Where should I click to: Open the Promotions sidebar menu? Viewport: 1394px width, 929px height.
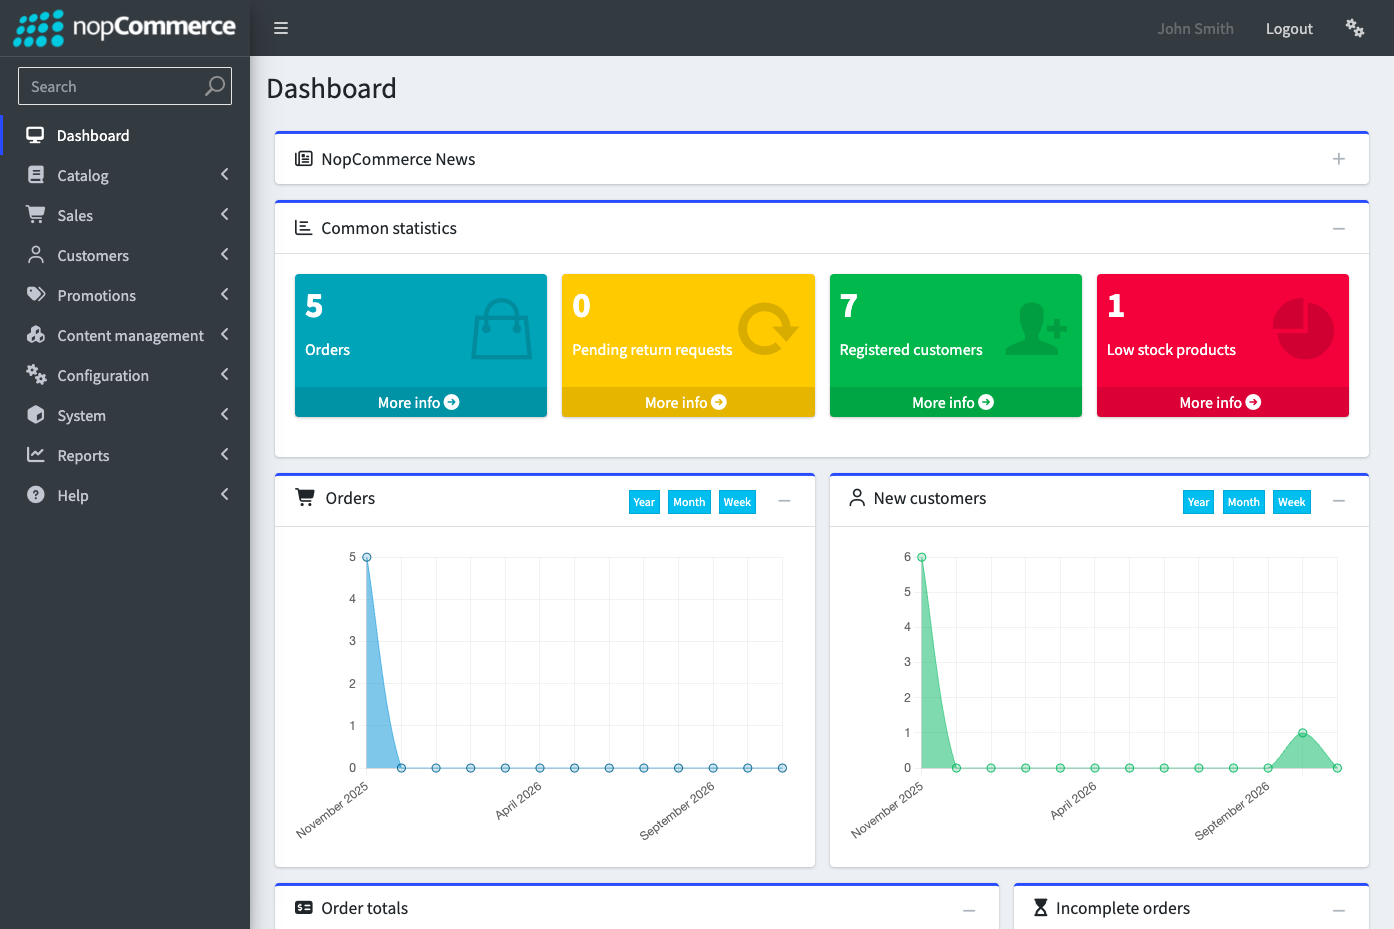(x=126, y=295)
